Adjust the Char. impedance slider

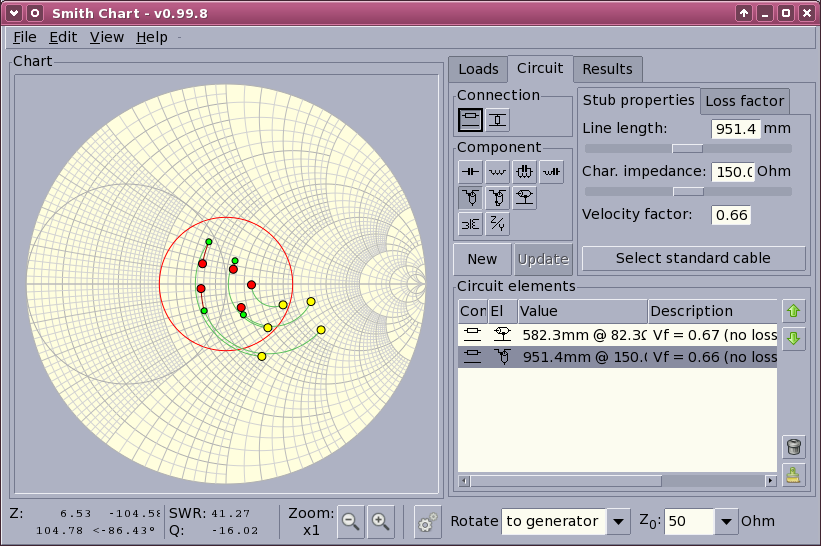(687, 192)
